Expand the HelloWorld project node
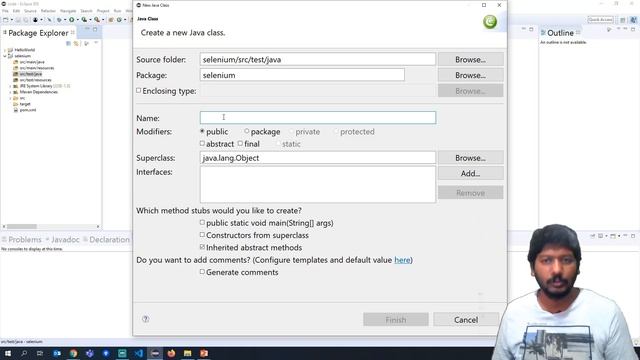Viewport: 640px width, 360px height. click(x=5, y=50)
